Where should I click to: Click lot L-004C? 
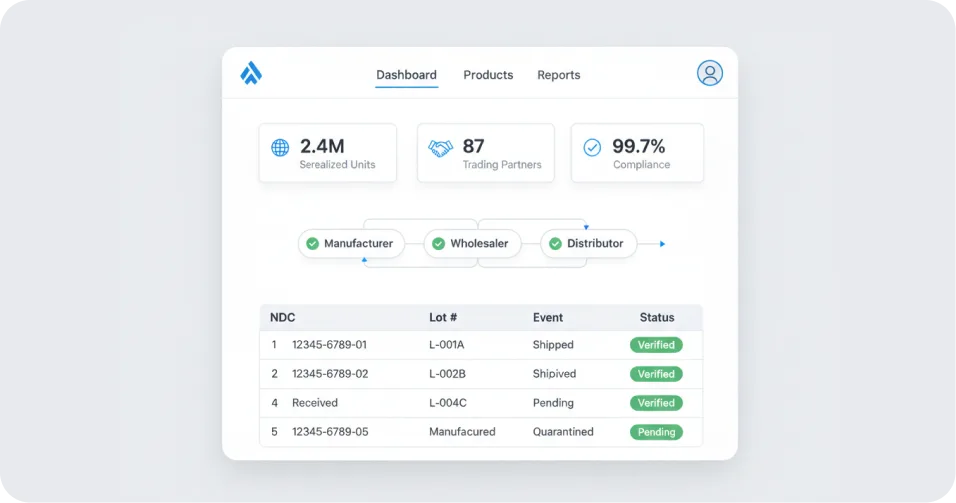tap(448, 403)
